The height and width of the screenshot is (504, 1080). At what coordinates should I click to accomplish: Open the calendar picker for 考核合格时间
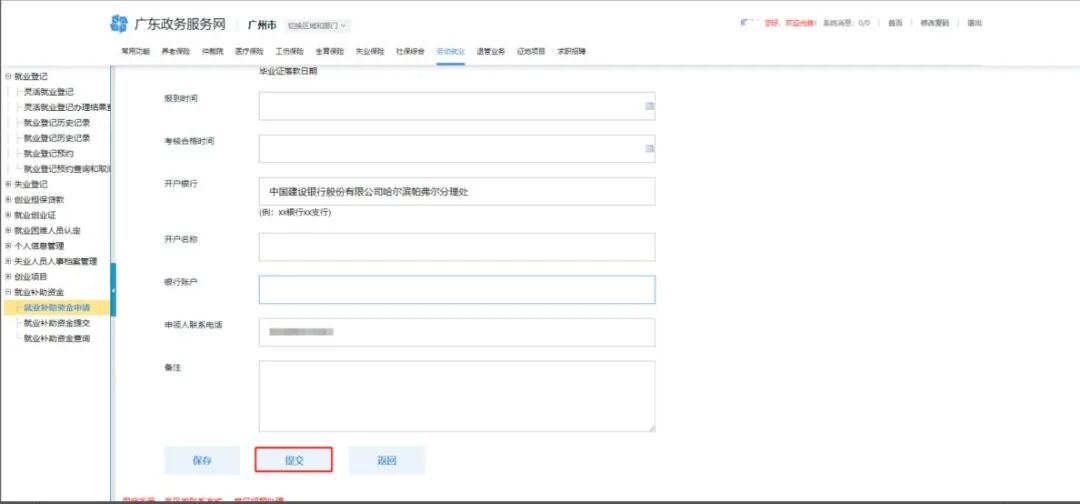(x=649, y=148)
